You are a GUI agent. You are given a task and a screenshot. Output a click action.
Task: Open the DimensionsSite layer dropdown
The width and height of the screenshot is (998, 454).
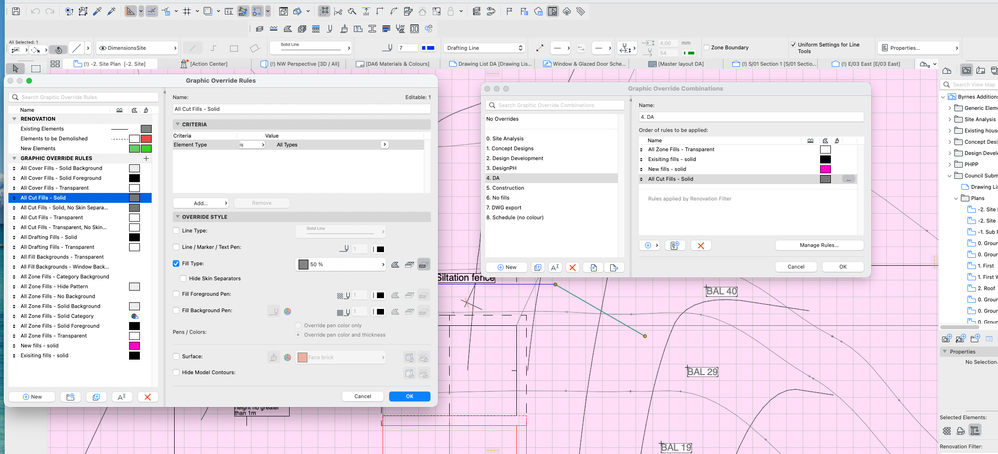(137, 48)
